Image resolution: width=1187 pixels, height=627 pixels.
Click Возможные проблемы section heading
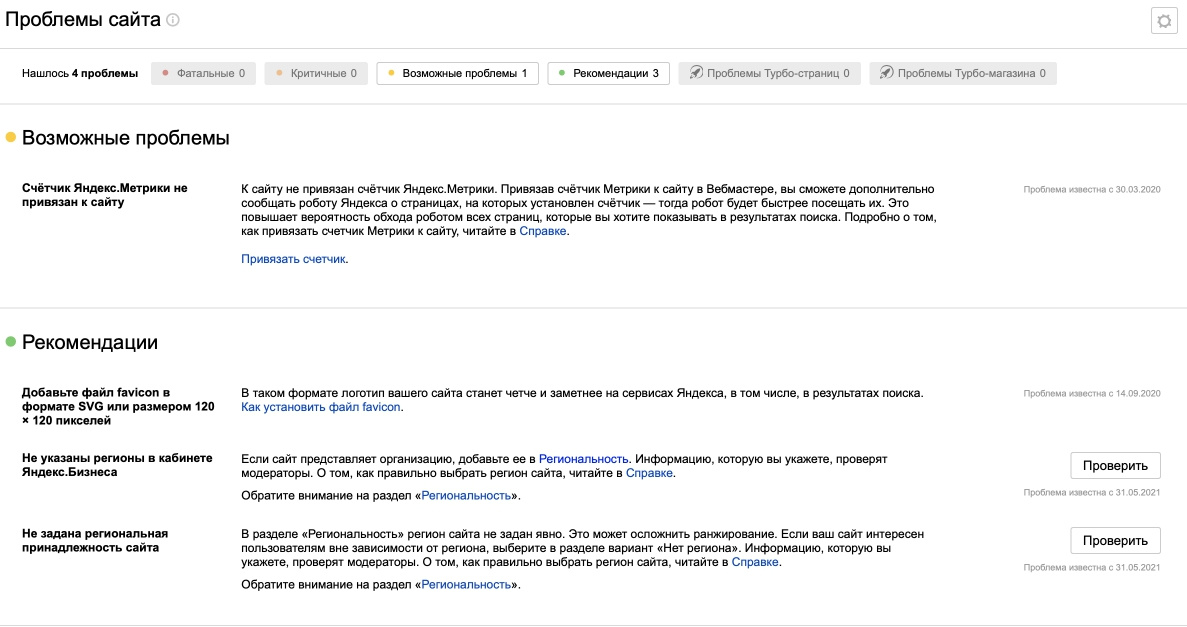(126, 138)
